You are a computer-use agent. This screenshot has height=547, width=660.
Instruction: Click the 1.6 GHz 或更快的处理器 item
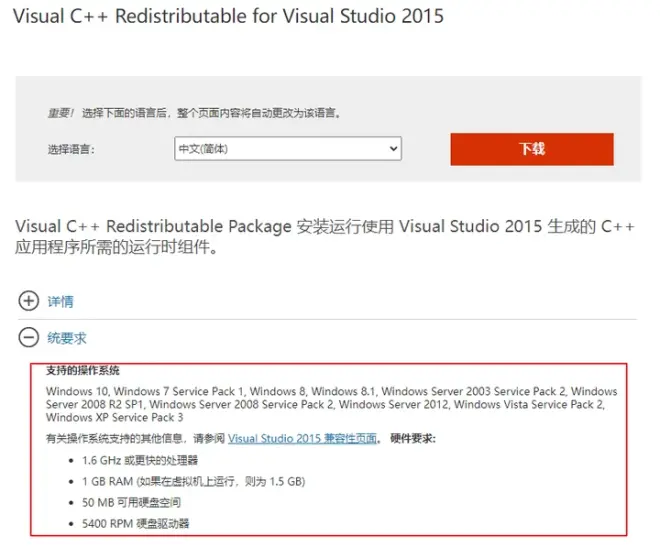(140, 460)
